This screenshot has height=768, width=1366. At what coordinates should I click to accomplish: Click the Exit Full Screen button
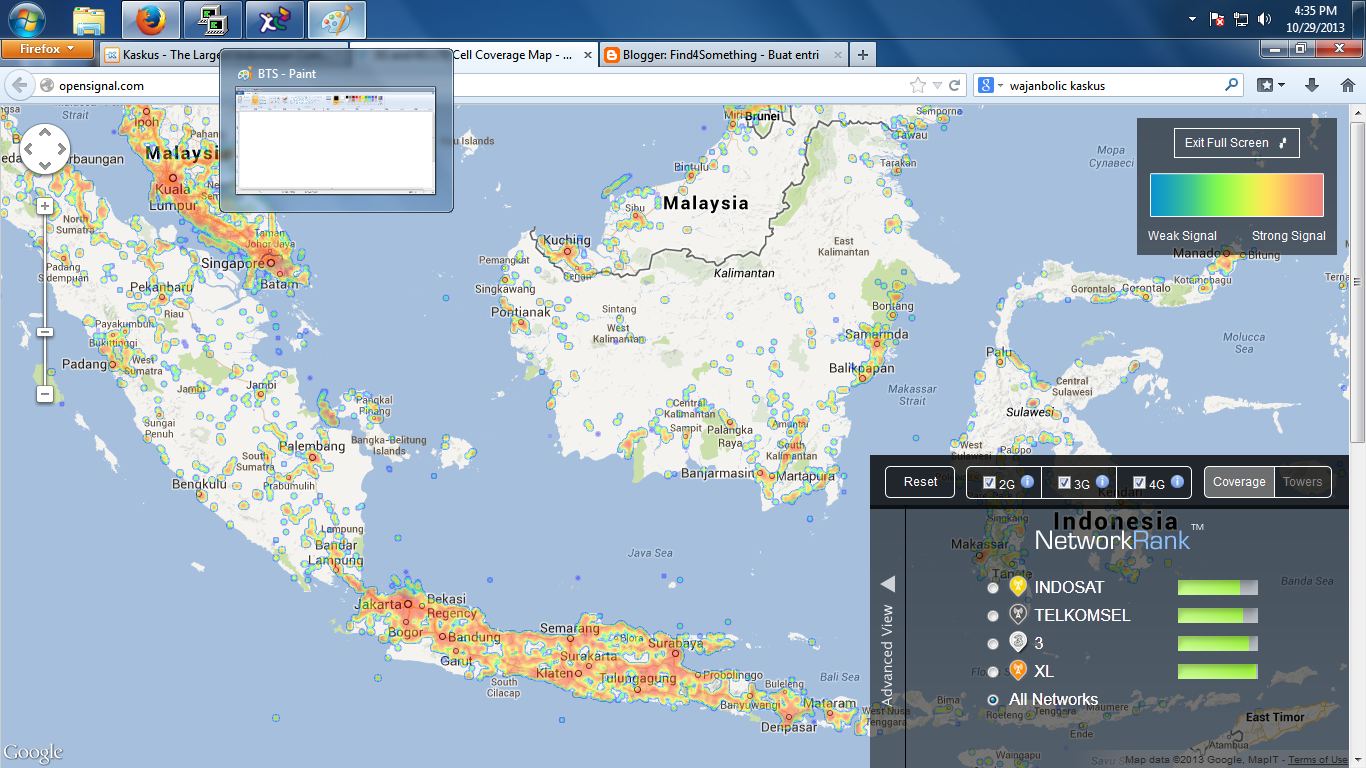tap(1237, 143)
